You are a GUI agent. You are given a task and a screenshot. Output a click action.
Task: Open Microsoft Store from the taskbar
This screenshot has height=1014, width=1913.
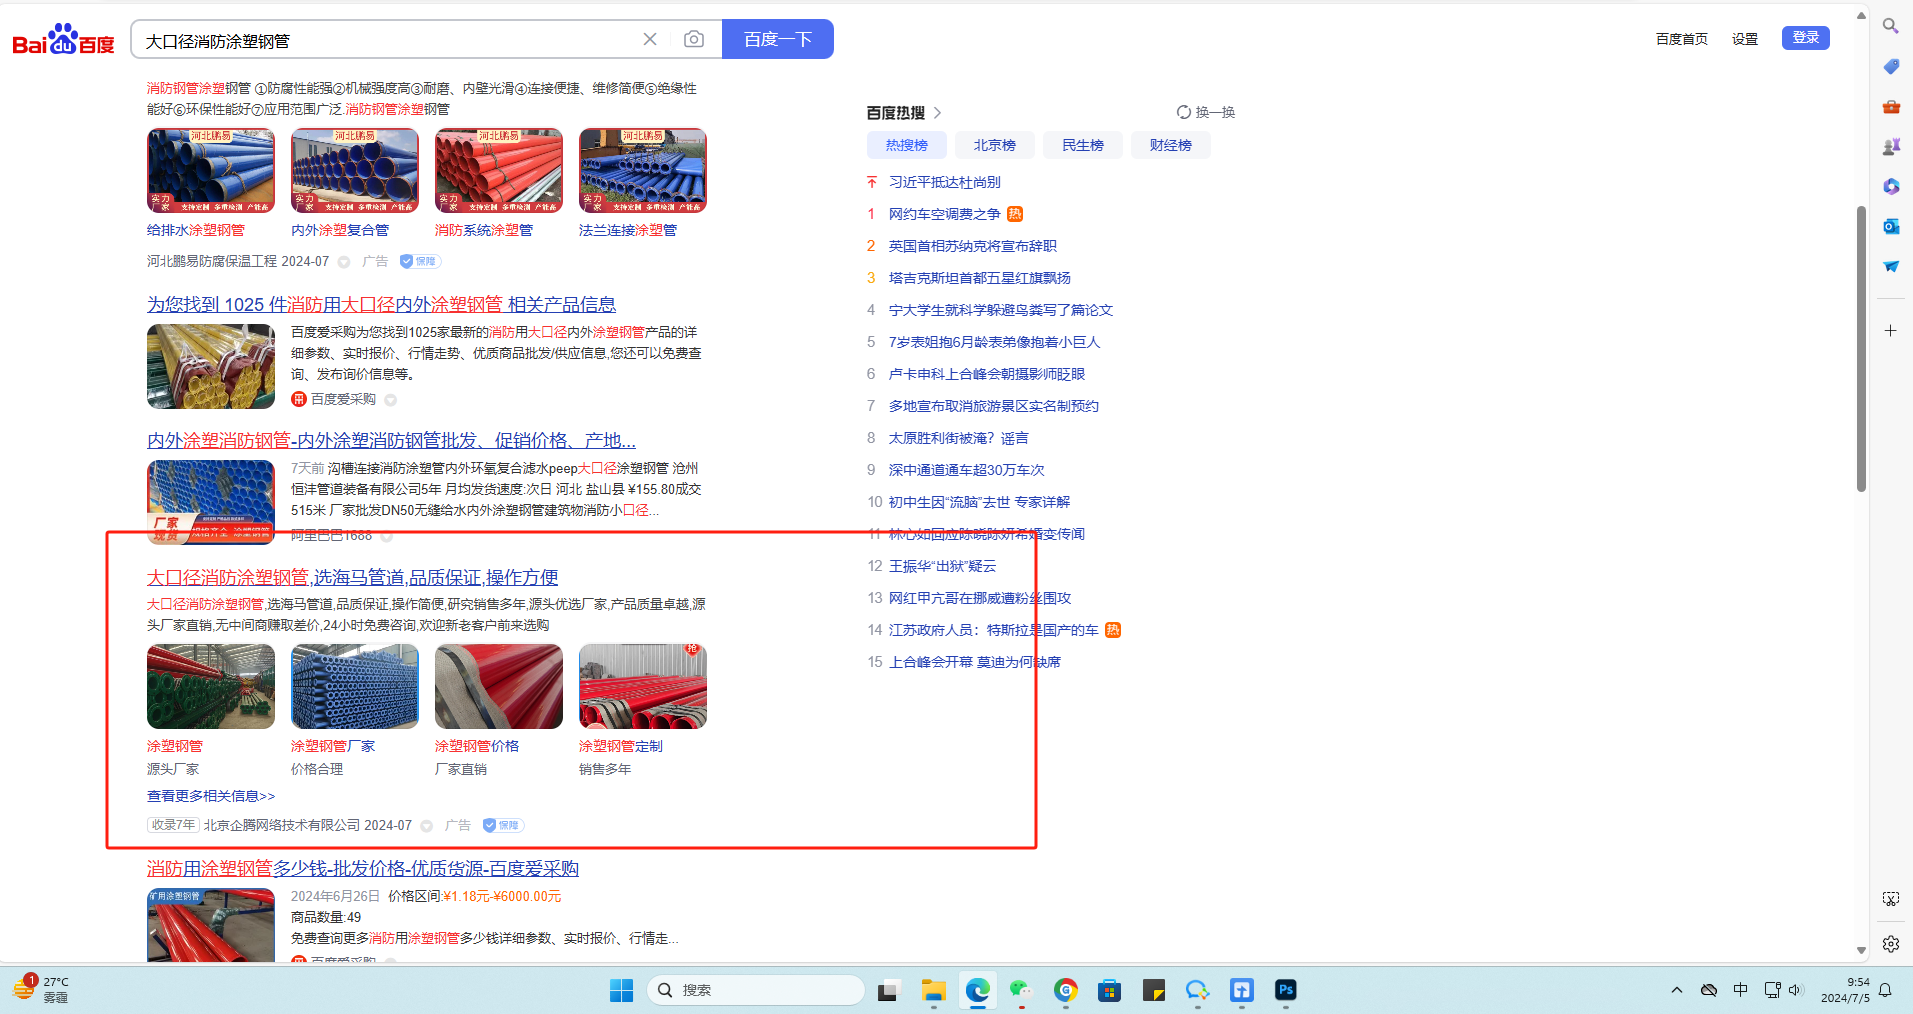click(x=1109, y=990)
